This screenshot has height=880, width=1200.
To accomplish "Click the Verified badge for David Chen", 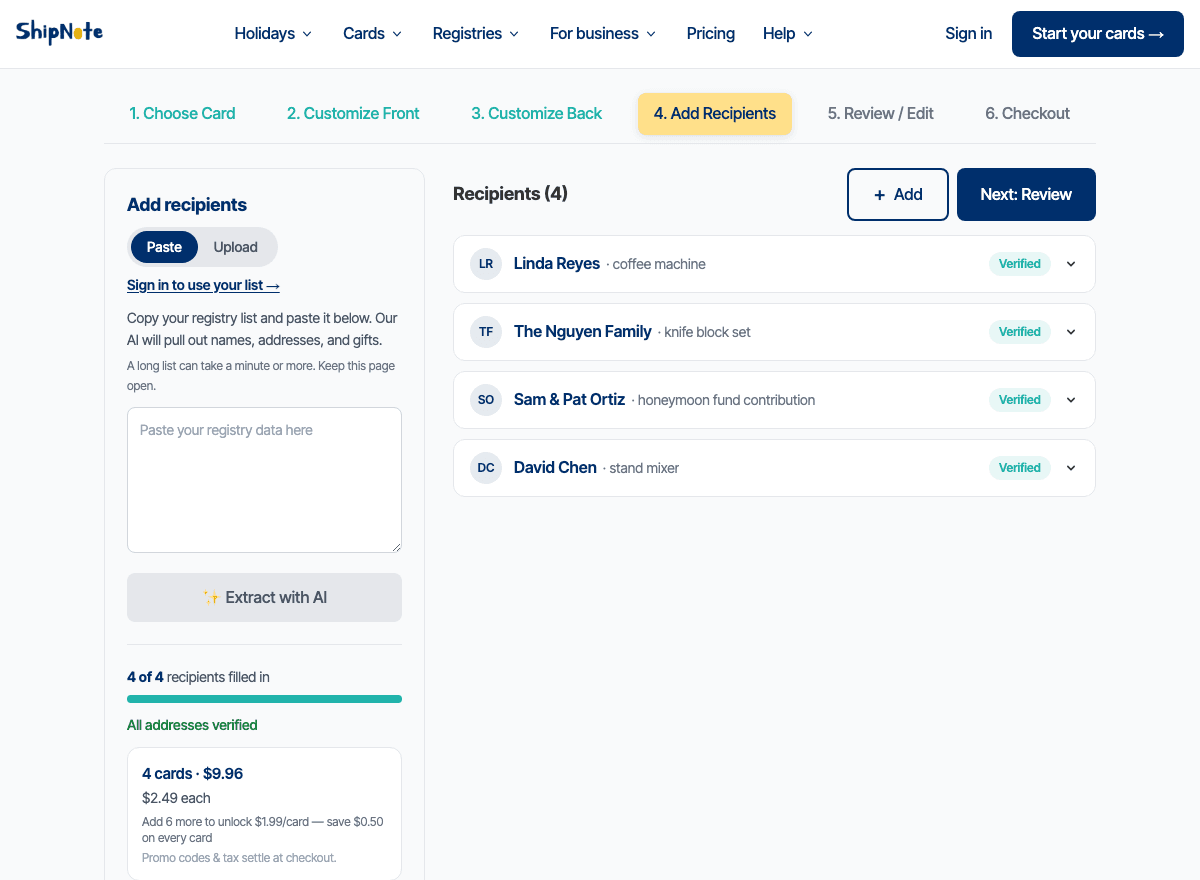I will click(1020, 468).
